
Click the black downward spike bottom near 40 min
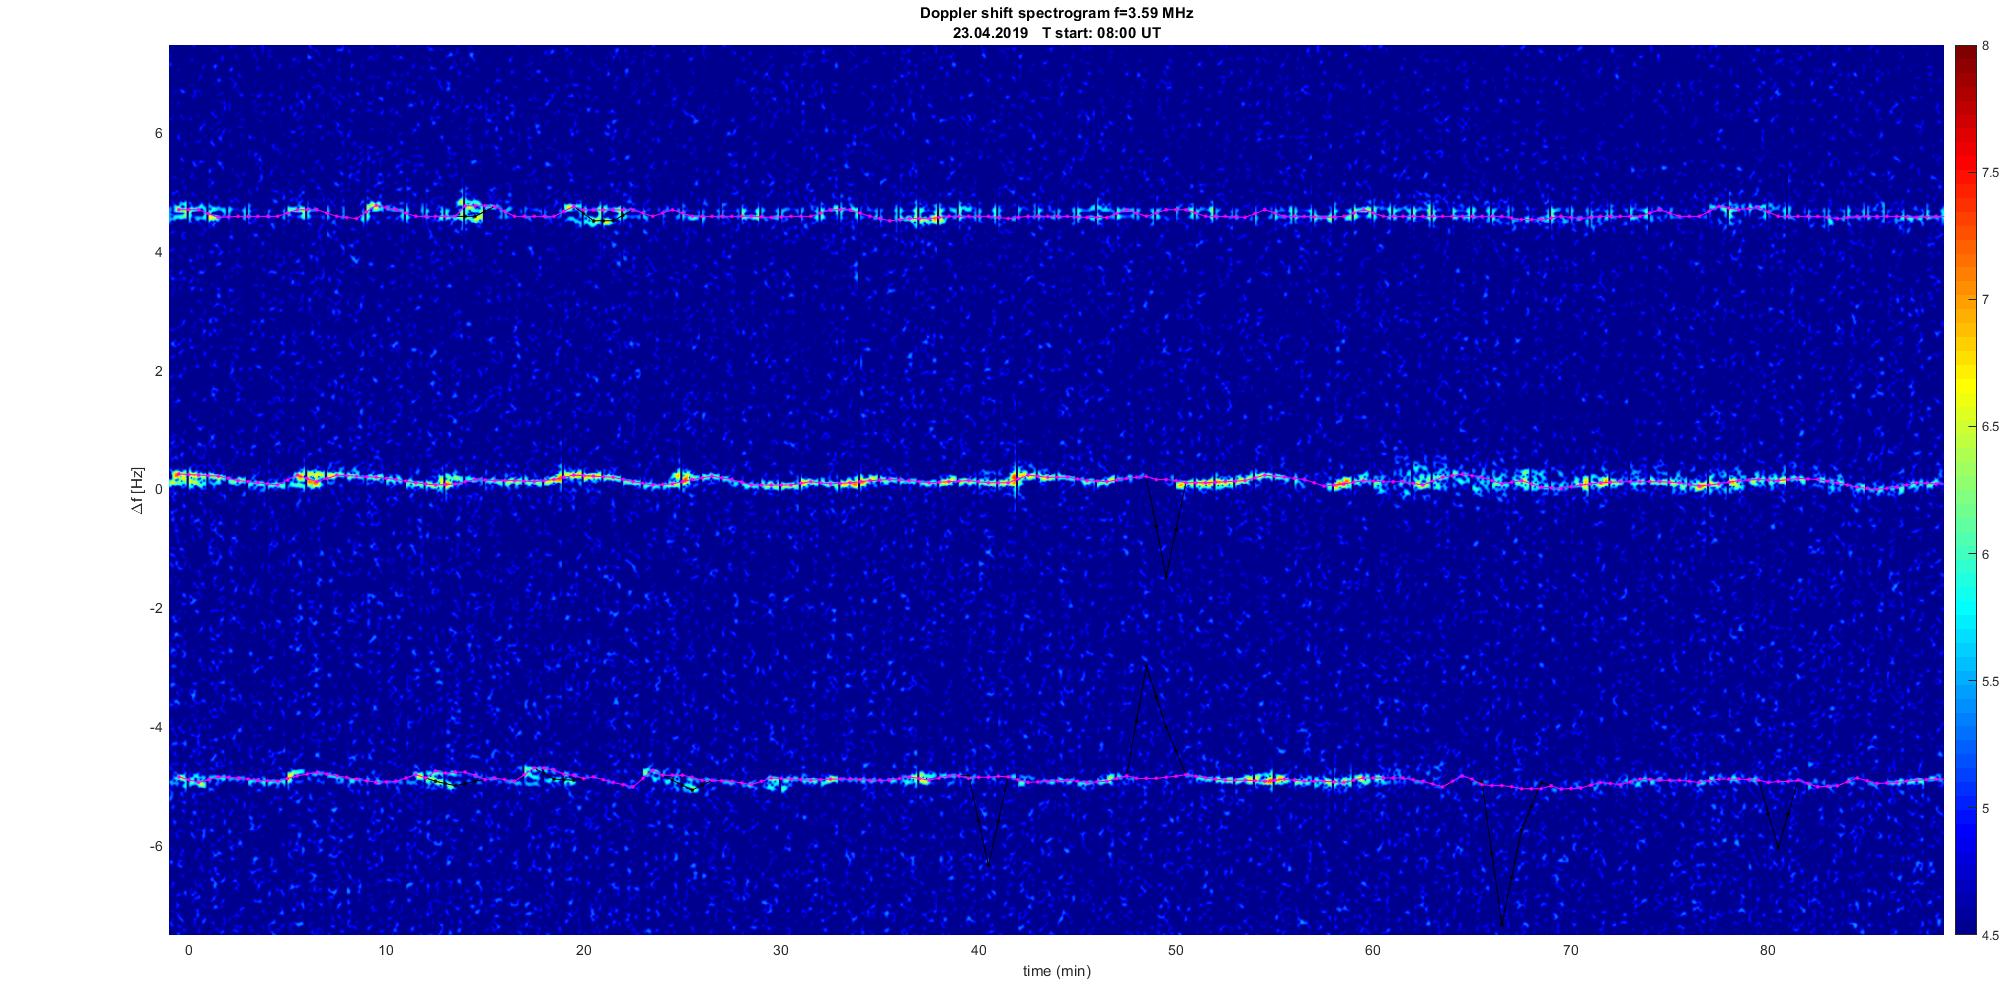pyautogui.click(x=988, y=866)
